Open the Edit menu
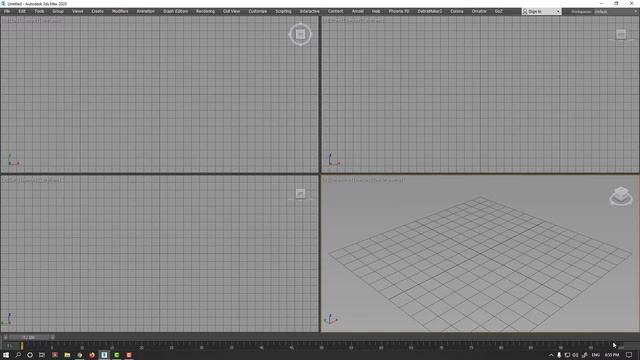Viewport: 640px width, 360px height. coord(22,11)
